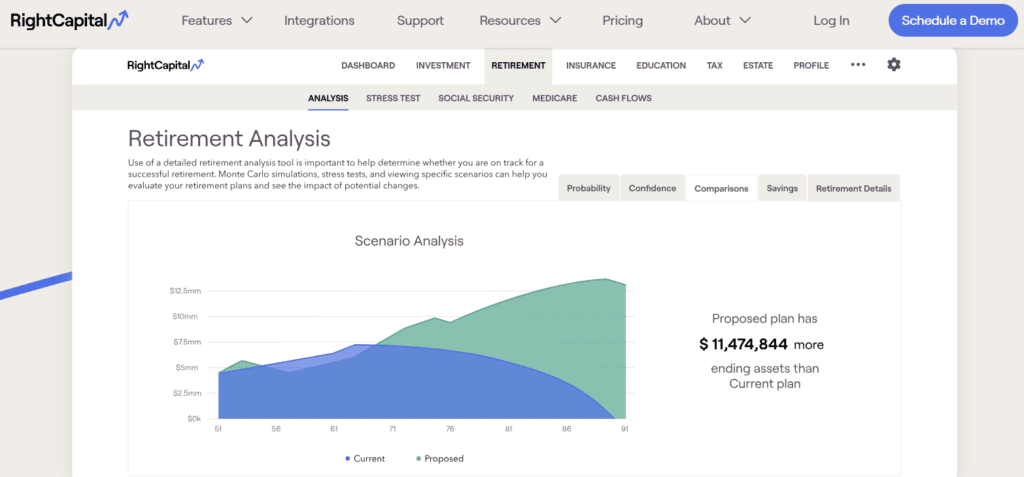1024x477 pixels.
Task: Go to the Profile section
Action: 811,65
